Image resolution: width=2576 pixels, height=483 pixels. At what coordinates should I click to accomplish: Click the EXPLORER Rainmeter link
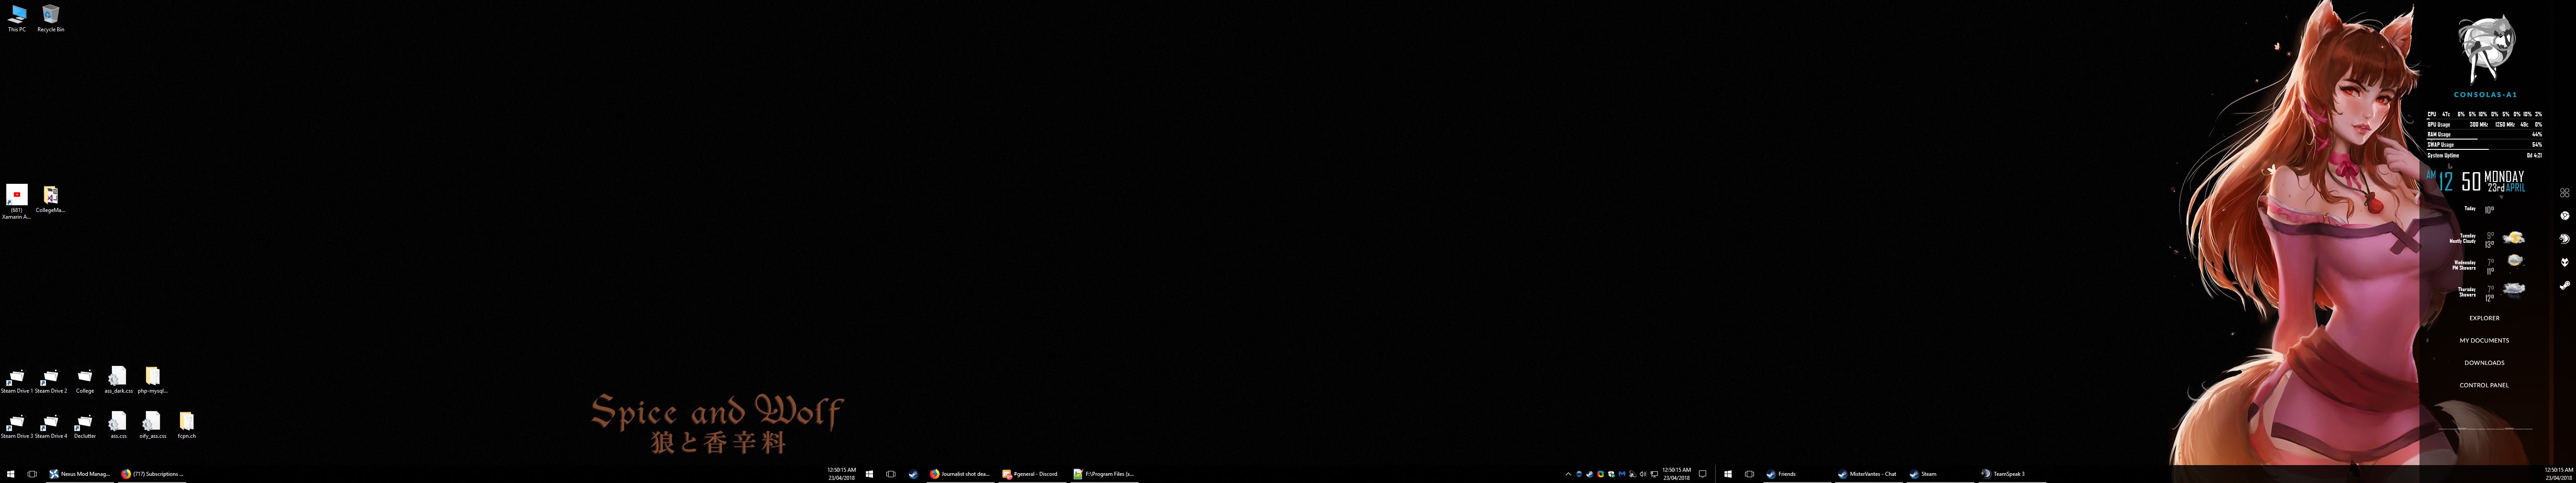click(2484, 318)
